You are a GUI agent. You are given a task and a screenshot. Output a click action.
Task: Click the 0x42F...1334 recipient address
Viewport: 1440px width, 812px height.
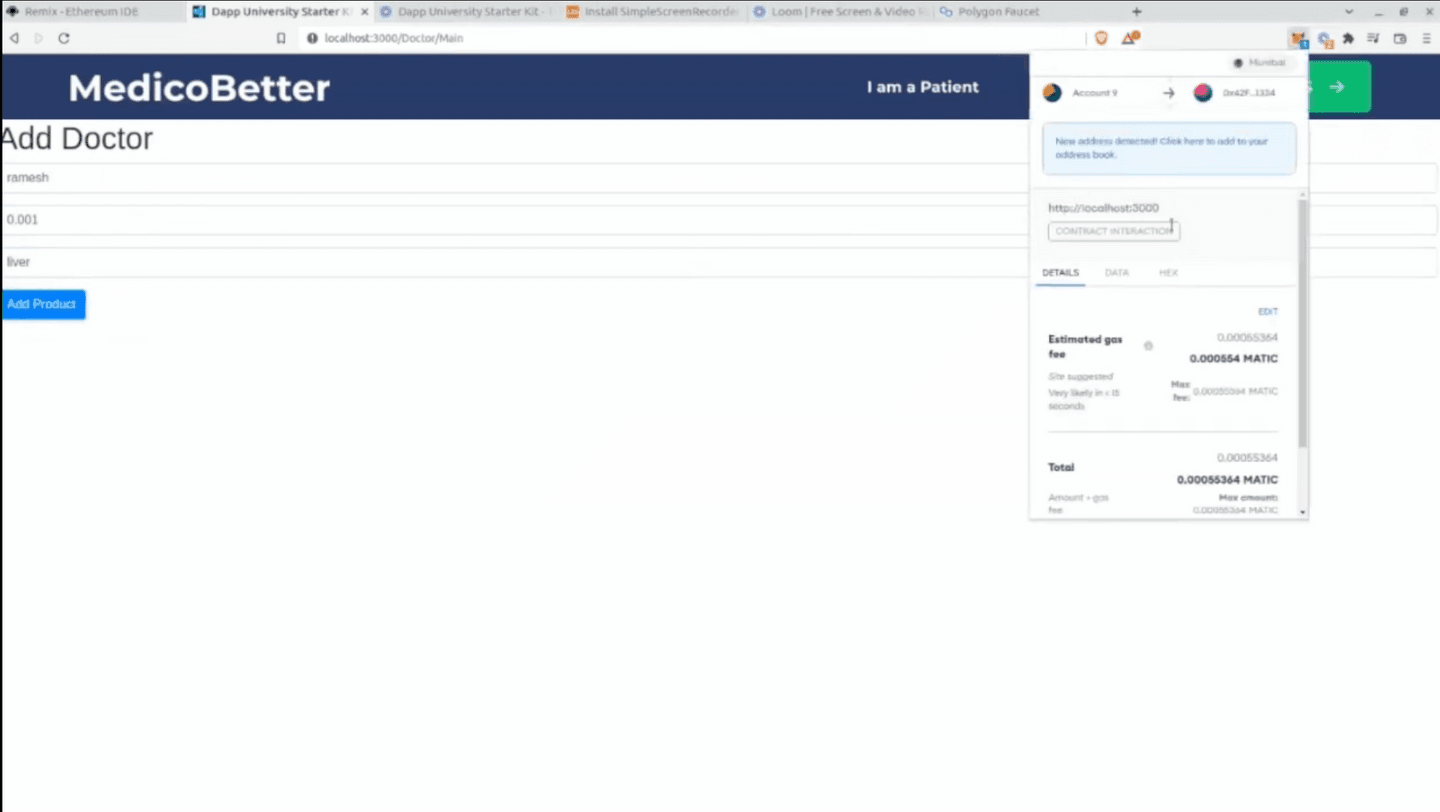tap(1249, 93)
